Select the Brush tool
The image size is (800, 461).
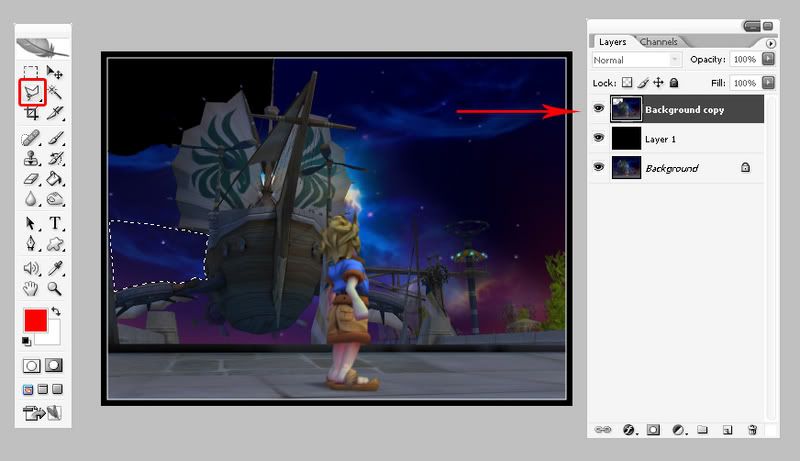(55, 138)
